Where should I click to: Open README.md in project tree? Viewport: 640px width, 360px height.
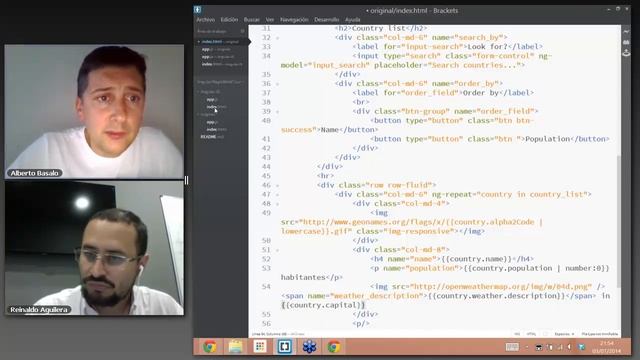pos(212,137)
